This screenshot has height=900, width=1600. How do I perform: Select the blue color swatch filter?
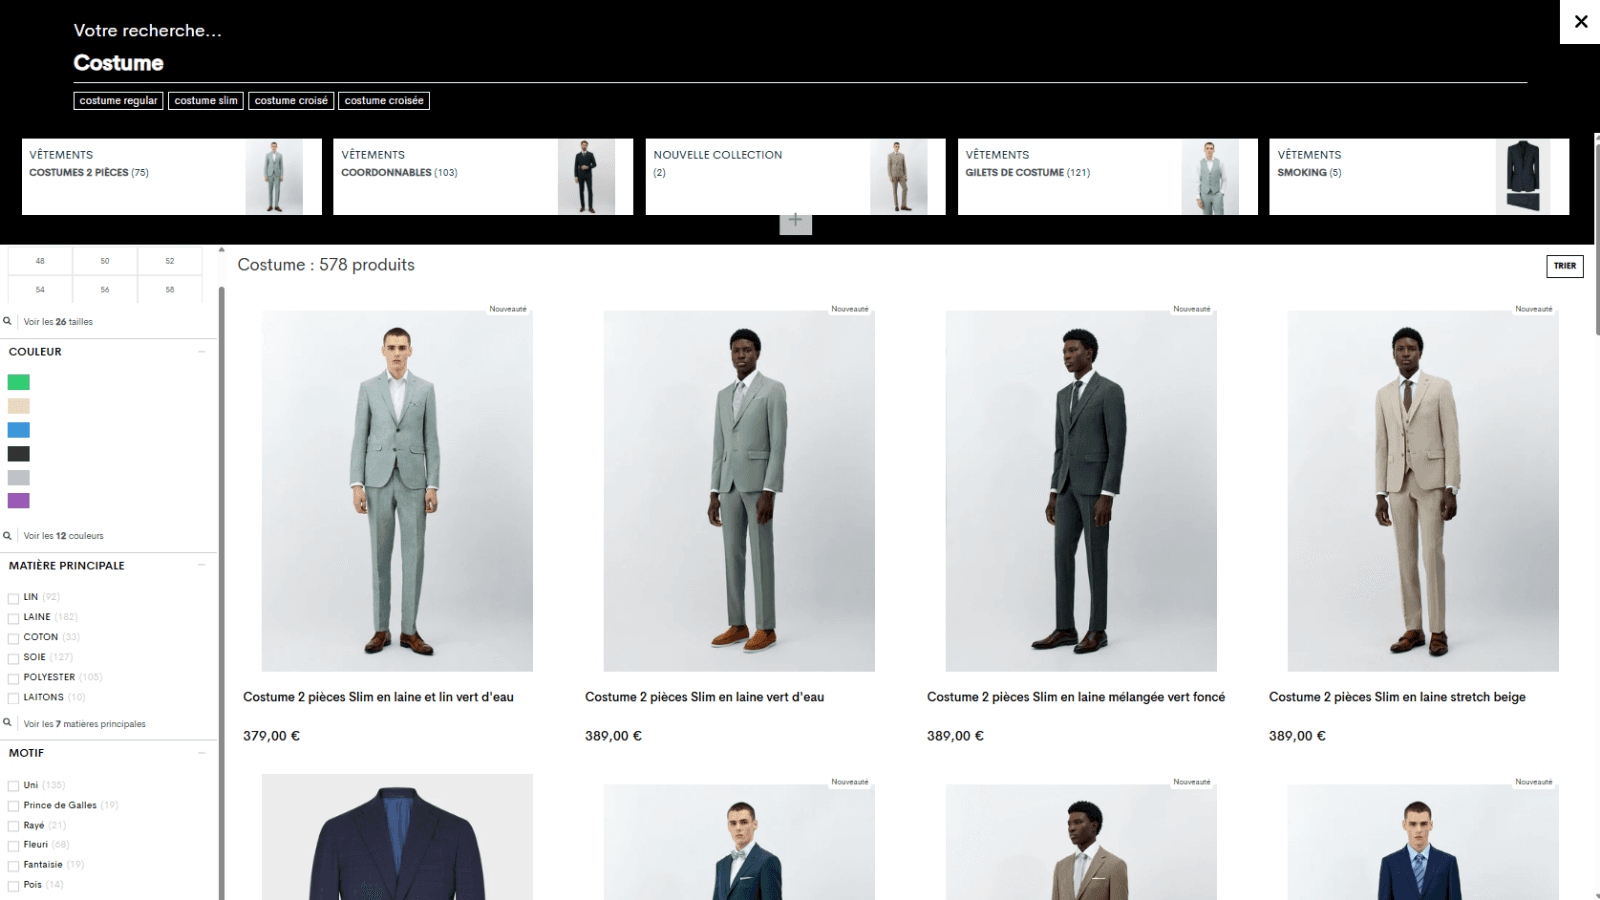pos(19,429)
